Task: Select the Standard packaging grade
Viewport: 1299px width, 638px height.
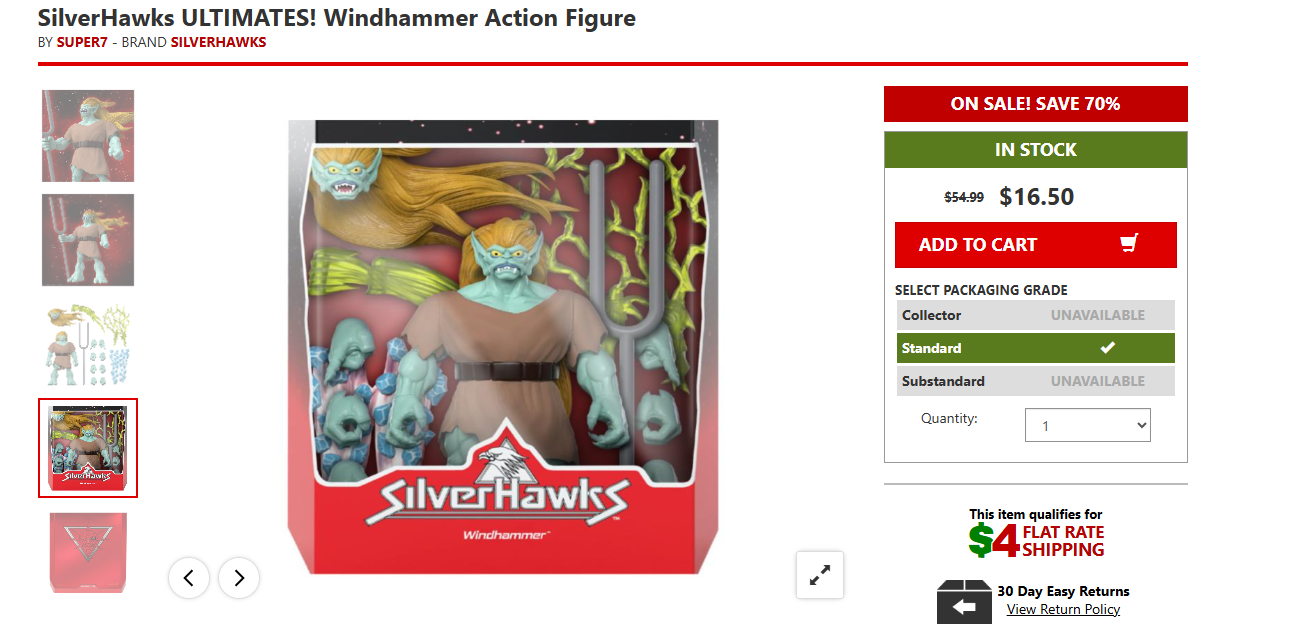Action: 1035,348
